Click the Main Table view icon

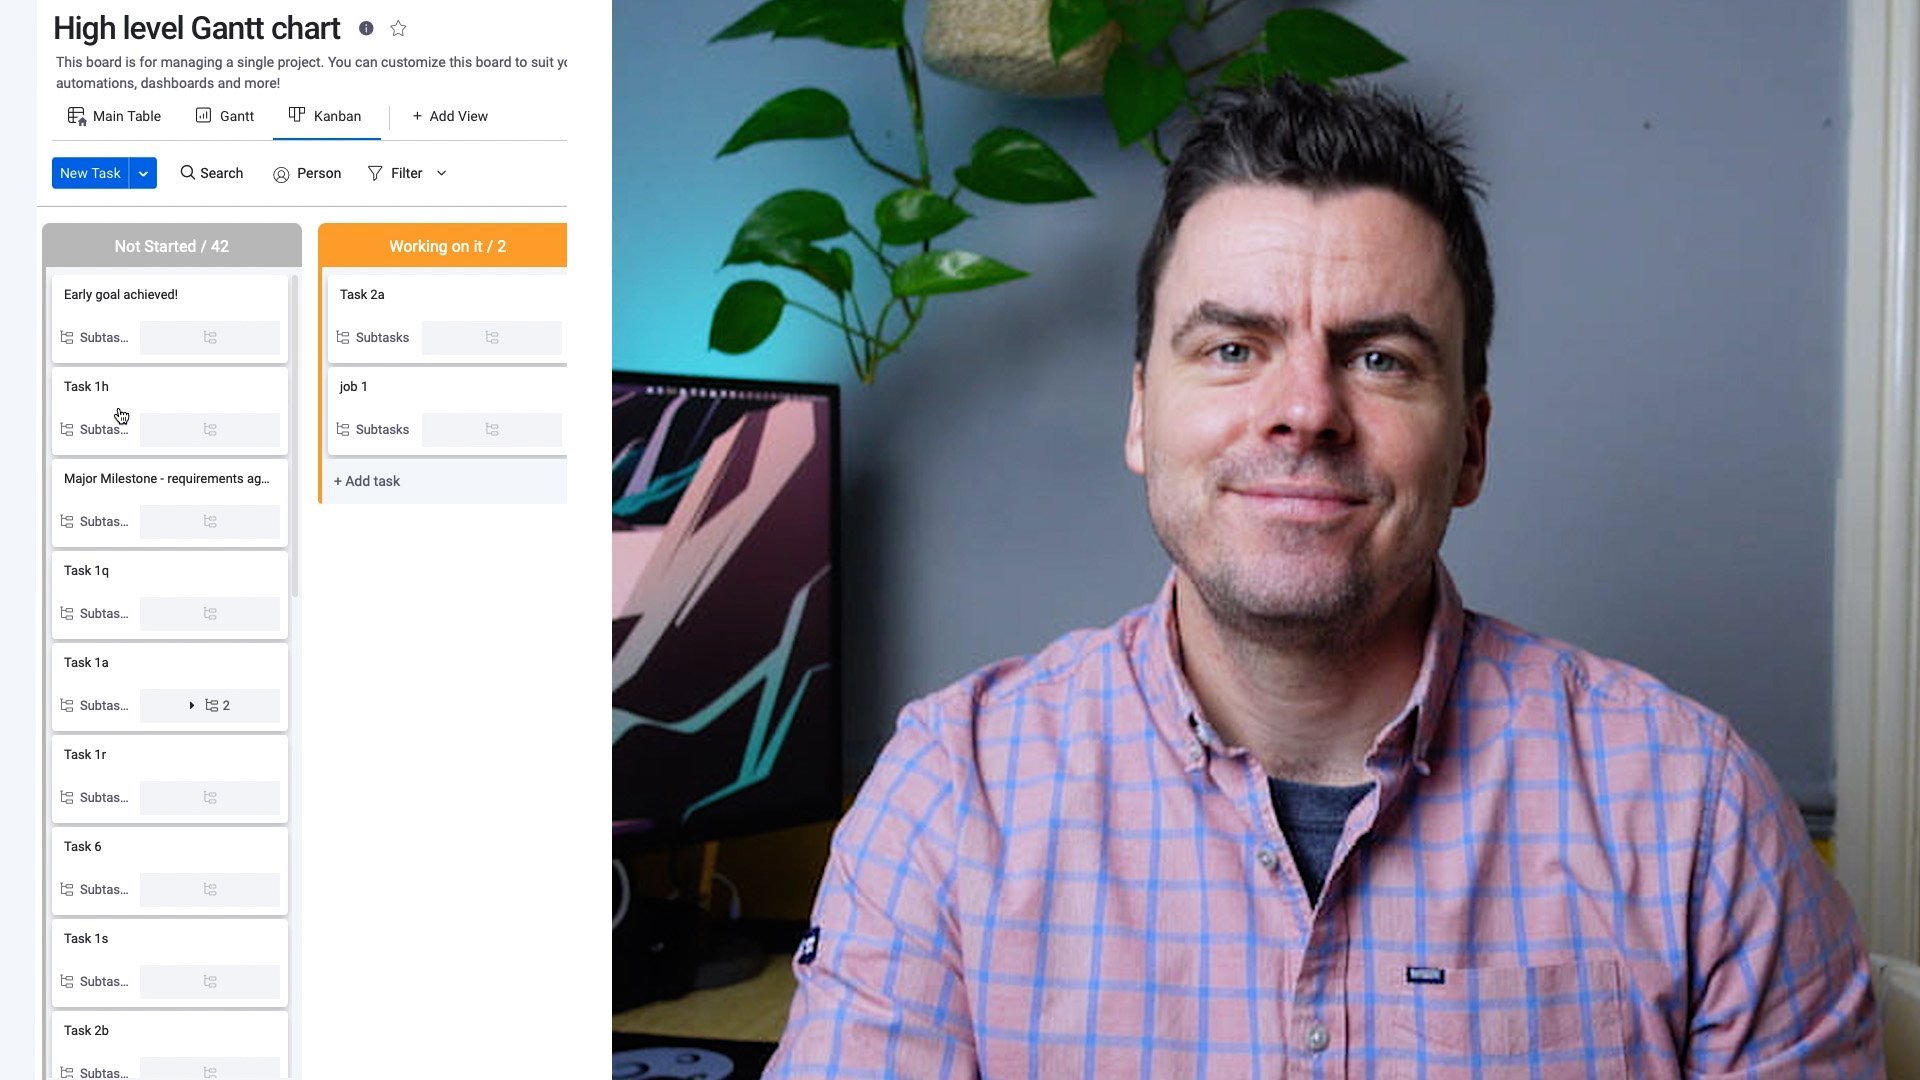click(x=76, y=116)
